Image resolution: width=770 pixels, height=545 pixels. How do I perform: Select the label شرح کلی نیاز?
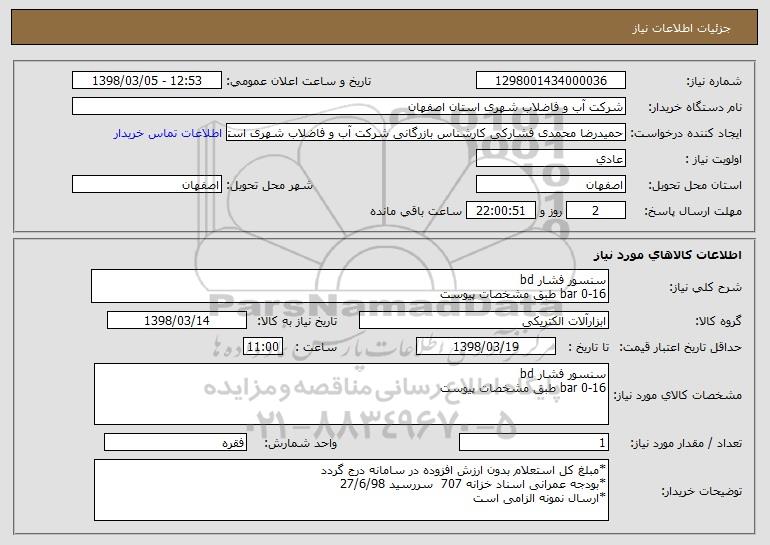[x=706, y=287]
